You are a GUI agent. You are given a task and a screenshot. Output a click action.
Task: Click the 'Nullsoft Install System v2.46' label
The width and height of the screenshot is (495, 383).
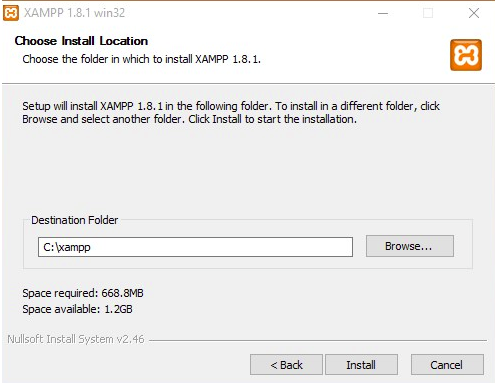(x=76, y=339)
